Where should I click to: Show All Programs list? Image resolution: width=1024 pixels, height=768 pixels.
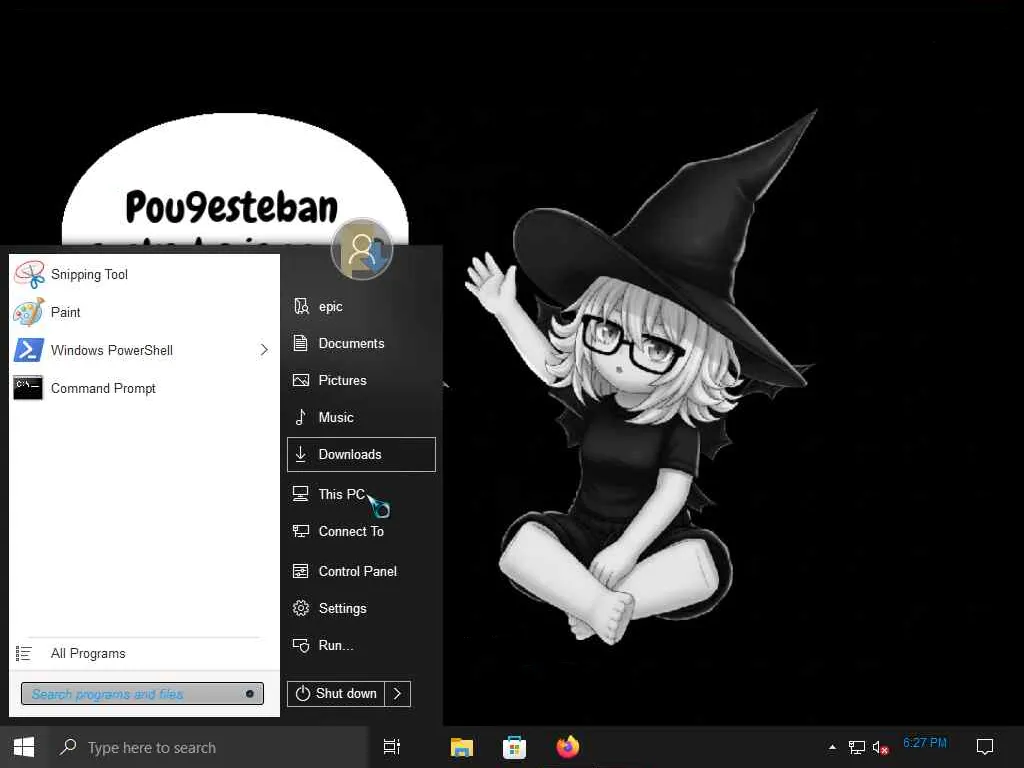click(x=144, y=653)
